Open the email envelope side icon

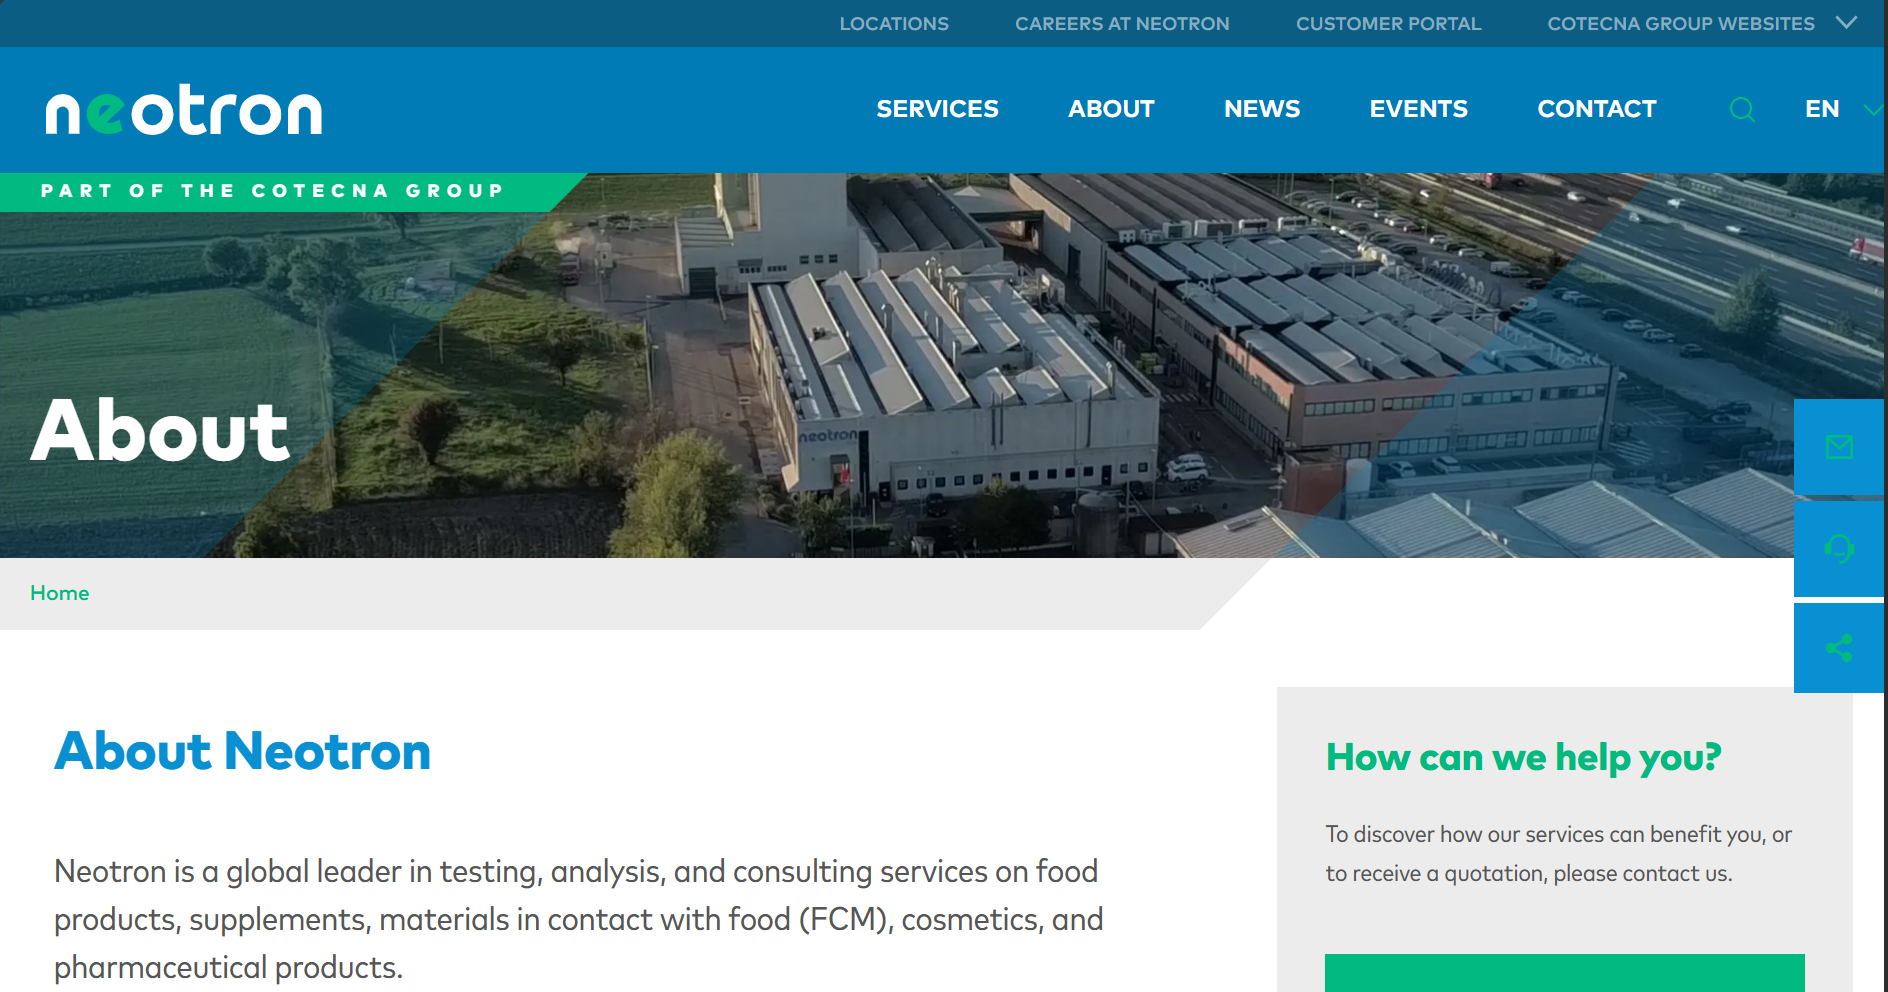[1839, 447]
